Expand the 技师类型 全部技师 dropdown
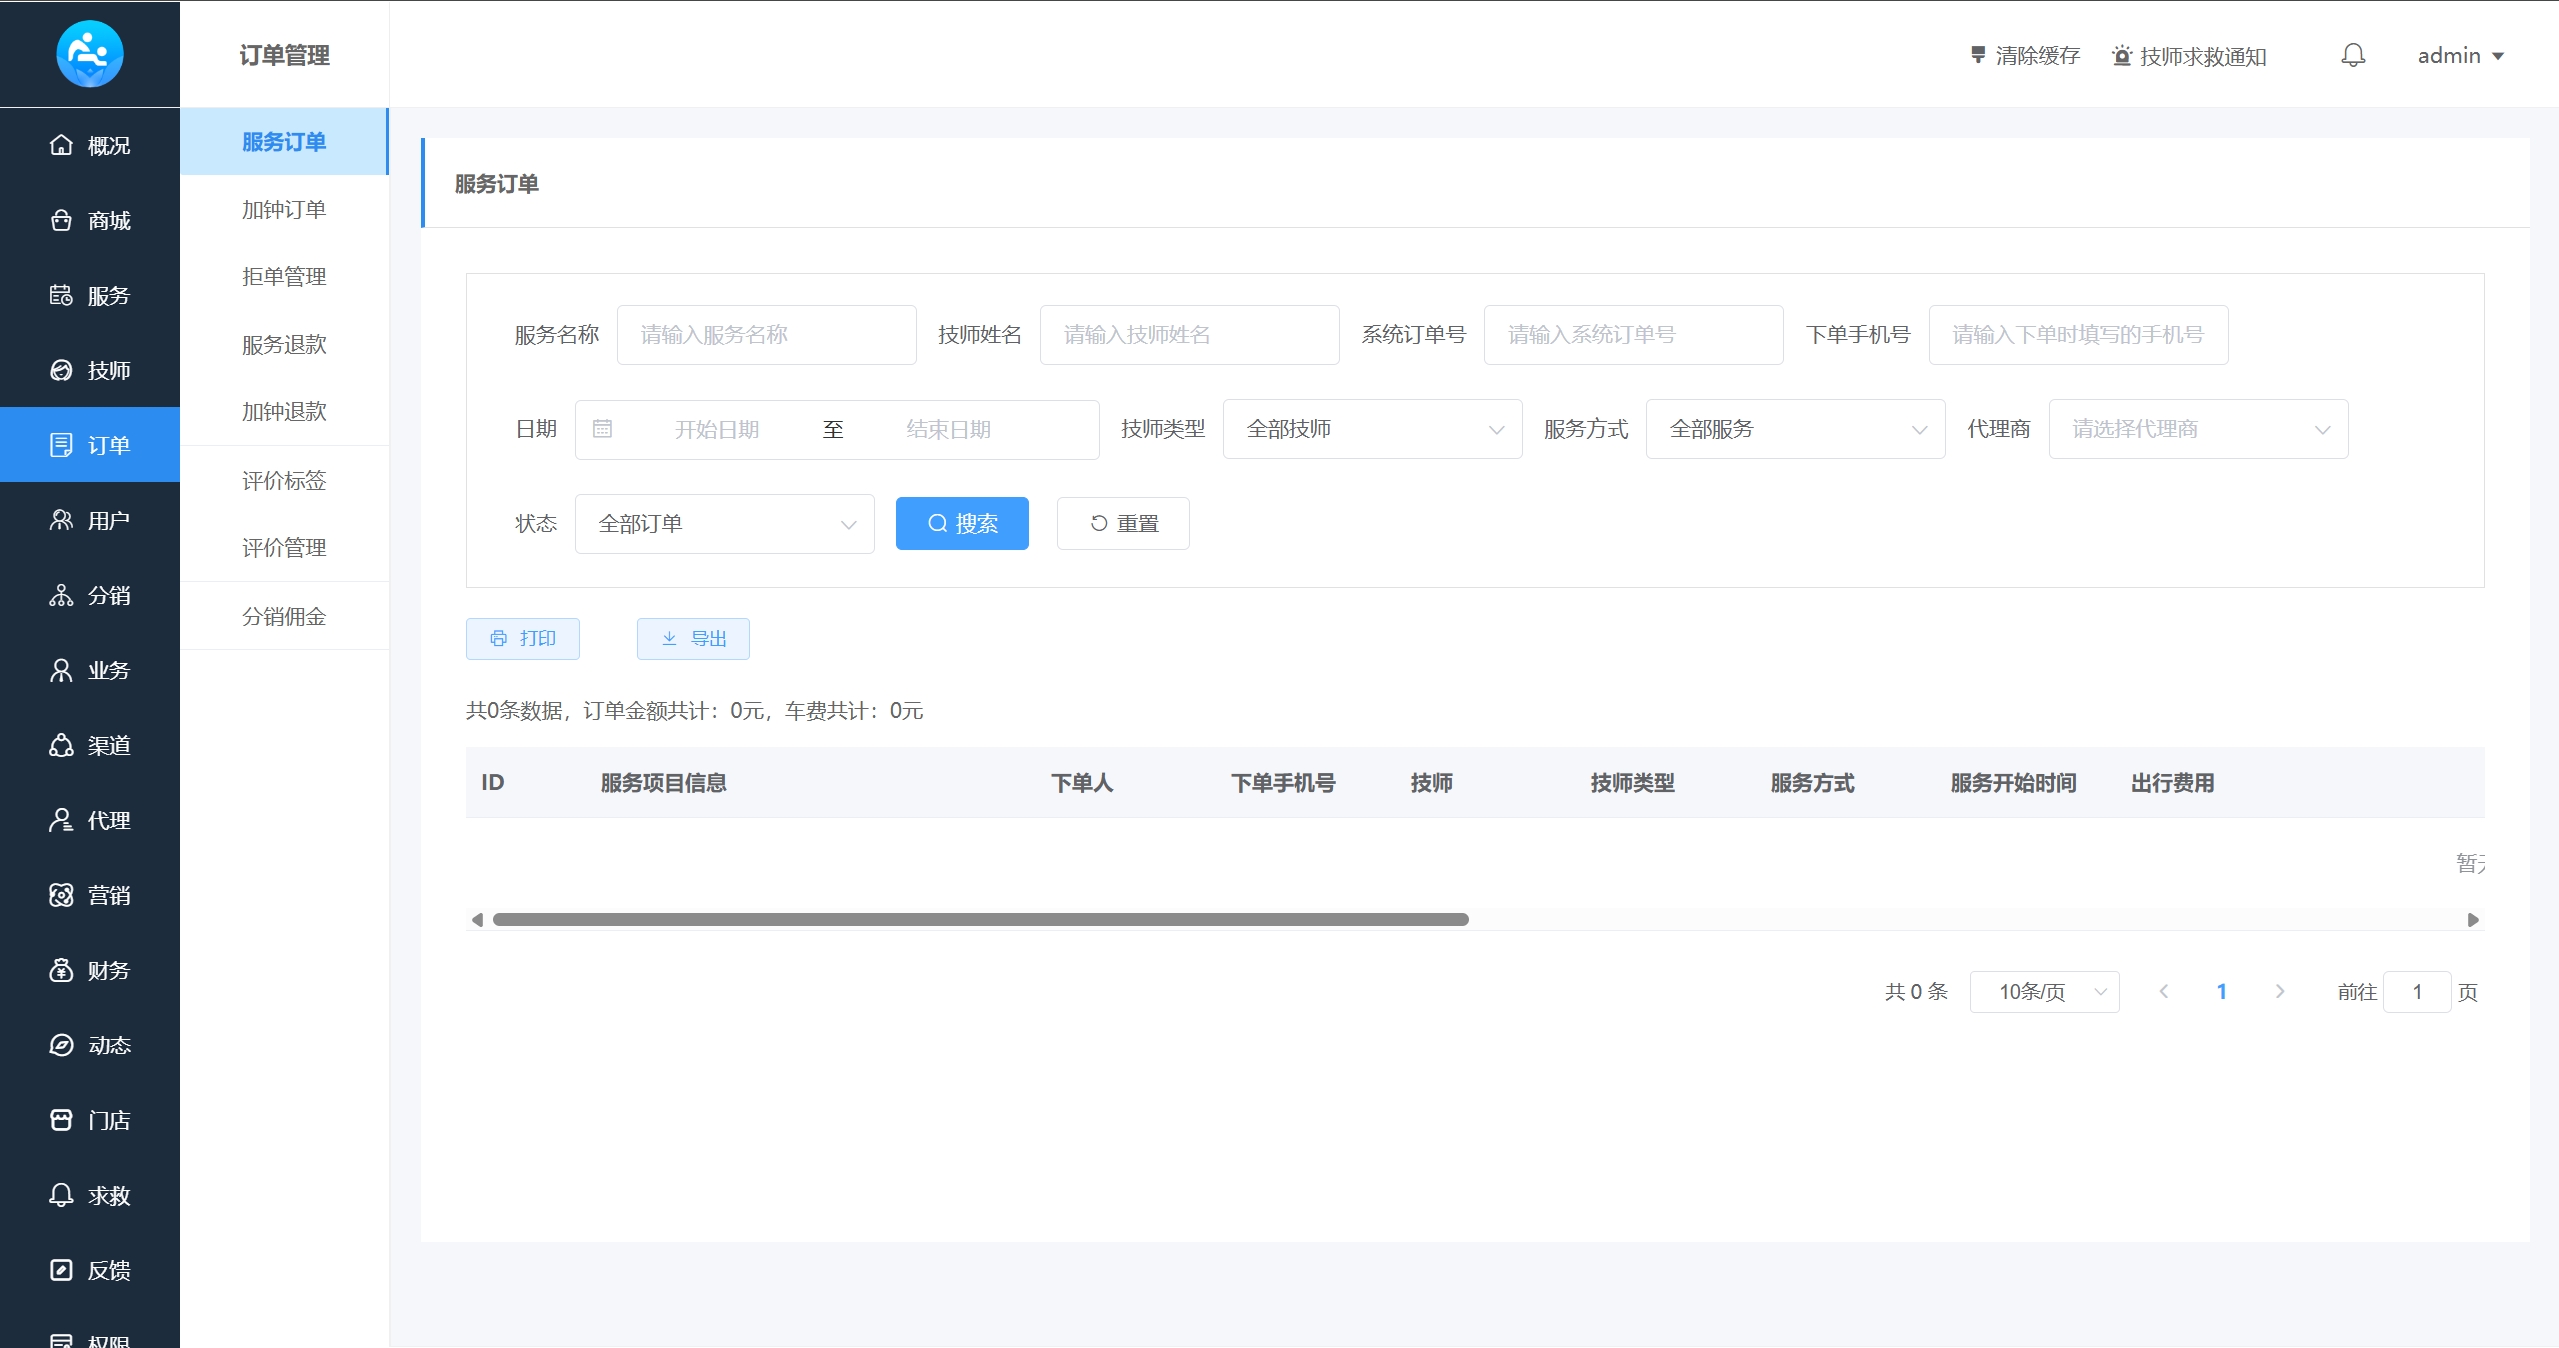 coord(1372,430)
